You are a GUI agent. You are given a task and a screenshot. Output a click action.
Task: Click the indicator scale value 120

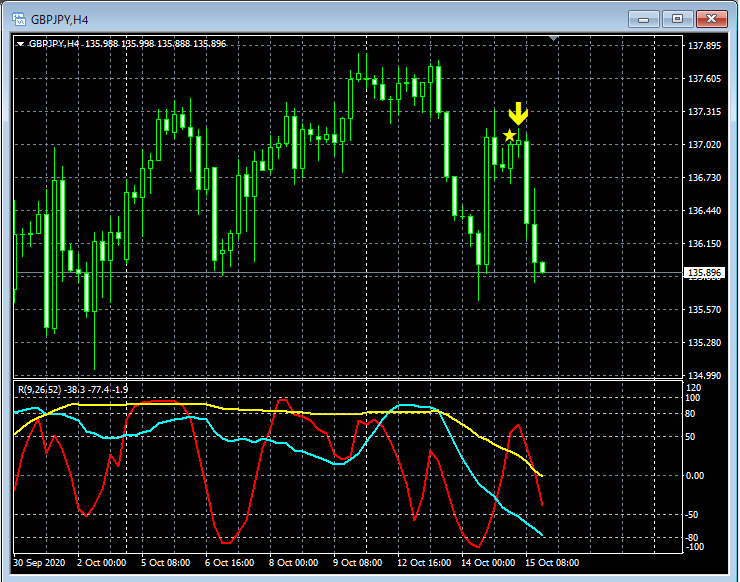coord(694,388)
